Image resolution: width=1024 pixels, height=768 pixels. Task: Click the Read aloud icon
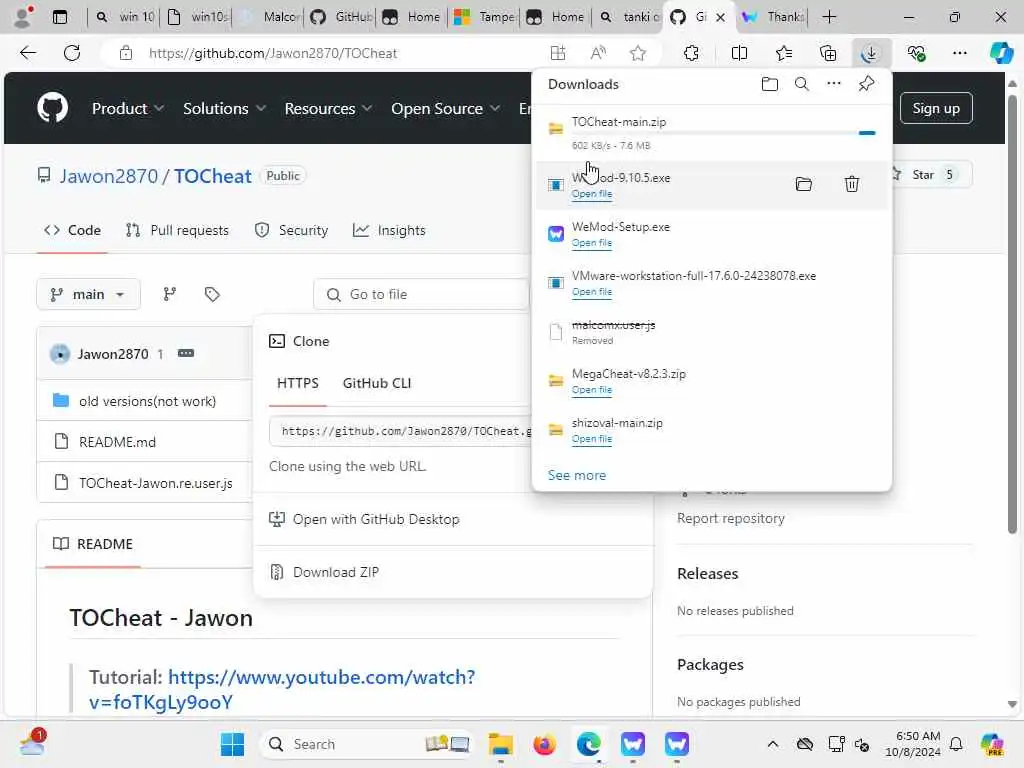(598, 54)
